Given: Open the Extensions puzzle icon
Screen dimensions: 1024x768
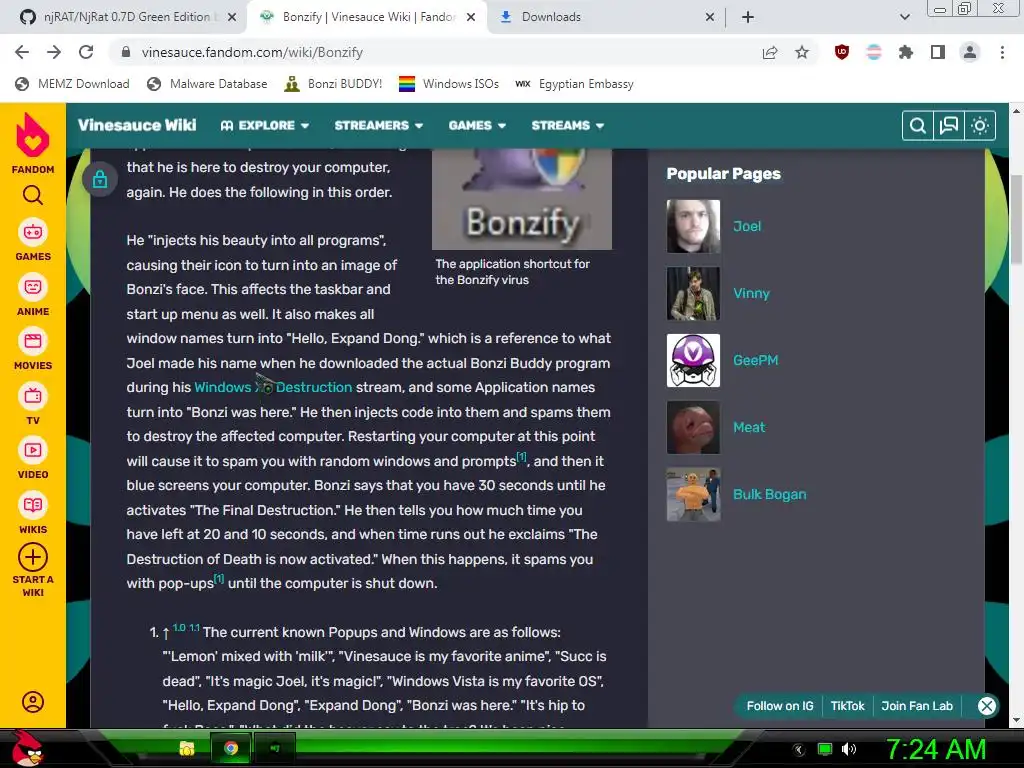Looking at the screenshot, I should point(906,52).
